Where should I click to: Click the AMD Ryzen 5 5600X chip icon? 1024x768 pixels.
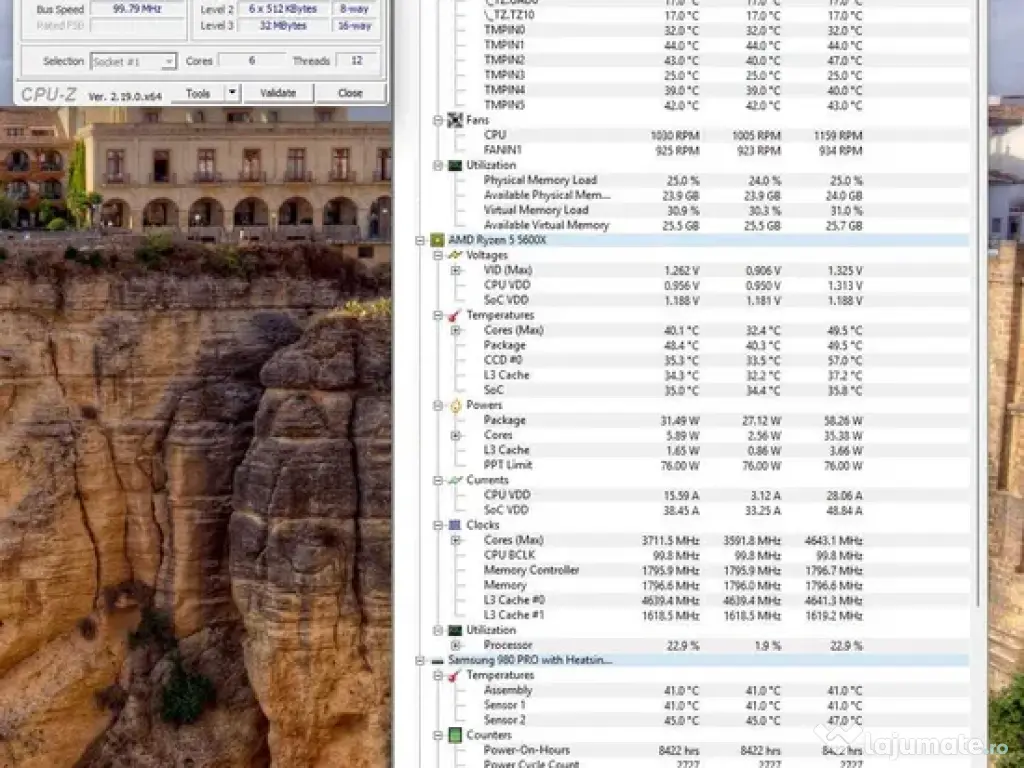click(437, 240)
